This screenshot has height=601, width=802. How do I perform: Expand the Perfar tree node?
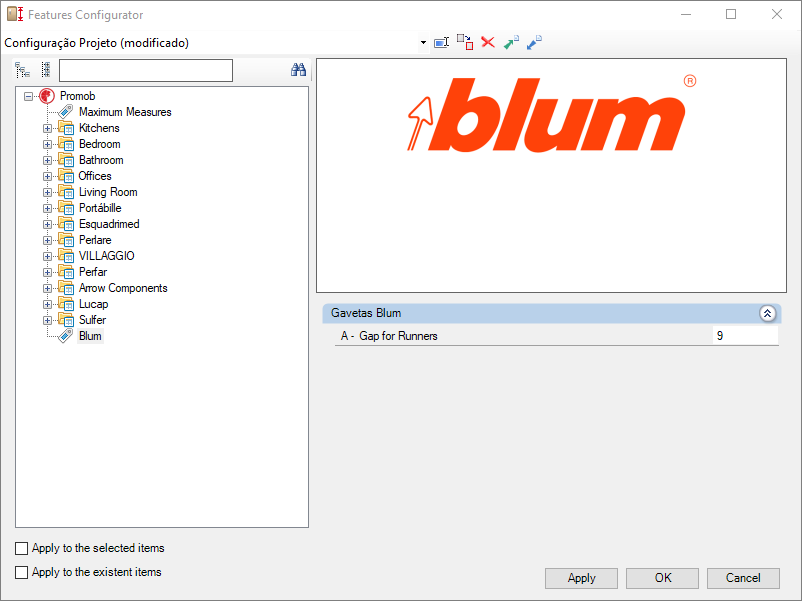(x=47, y=272)
